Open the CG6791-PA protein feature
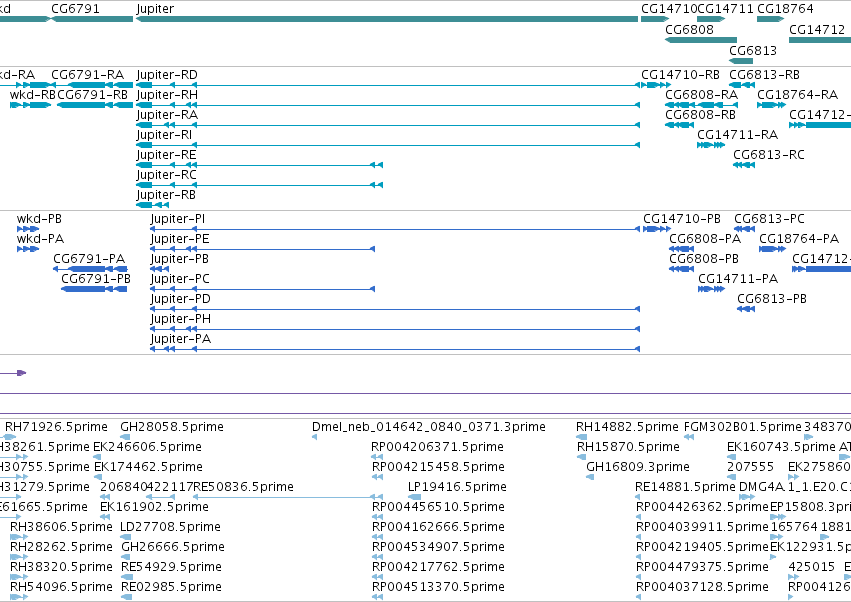The width and height of the screenshot is (851, 602). point(90,269)
